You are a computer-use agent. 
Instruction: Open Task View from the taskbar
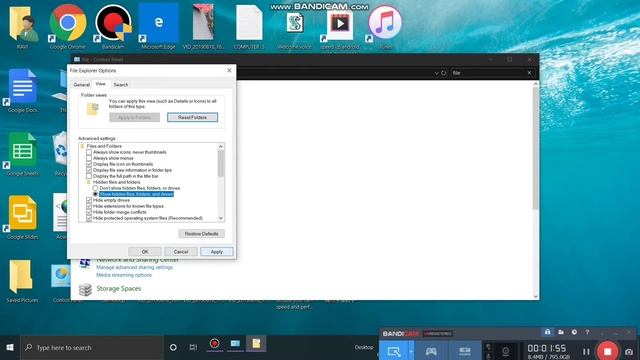[x=193, y=347]
